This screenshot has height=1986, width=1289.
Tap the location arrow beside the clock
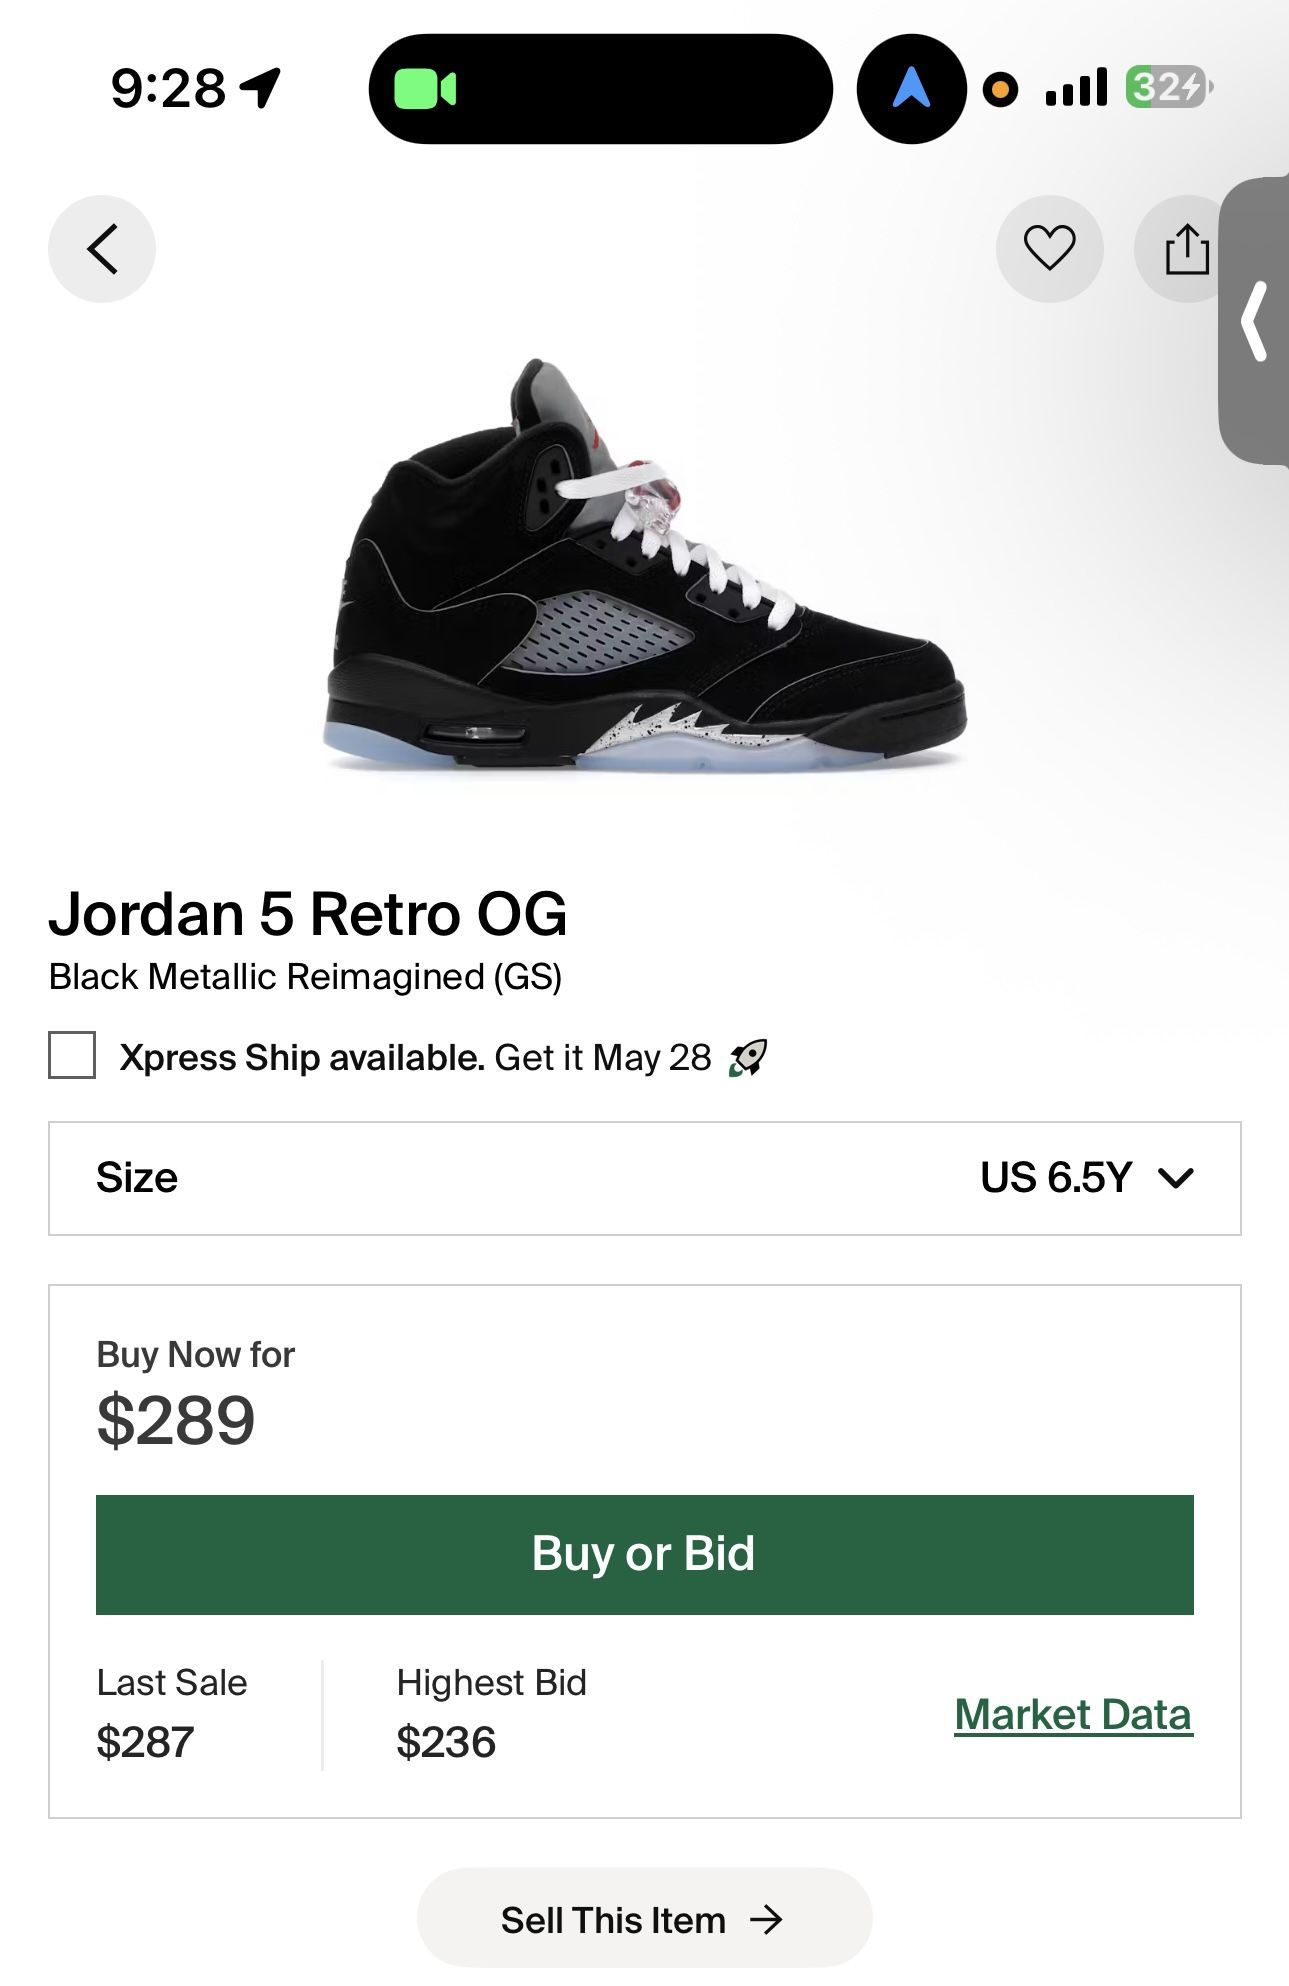(262, 88)
